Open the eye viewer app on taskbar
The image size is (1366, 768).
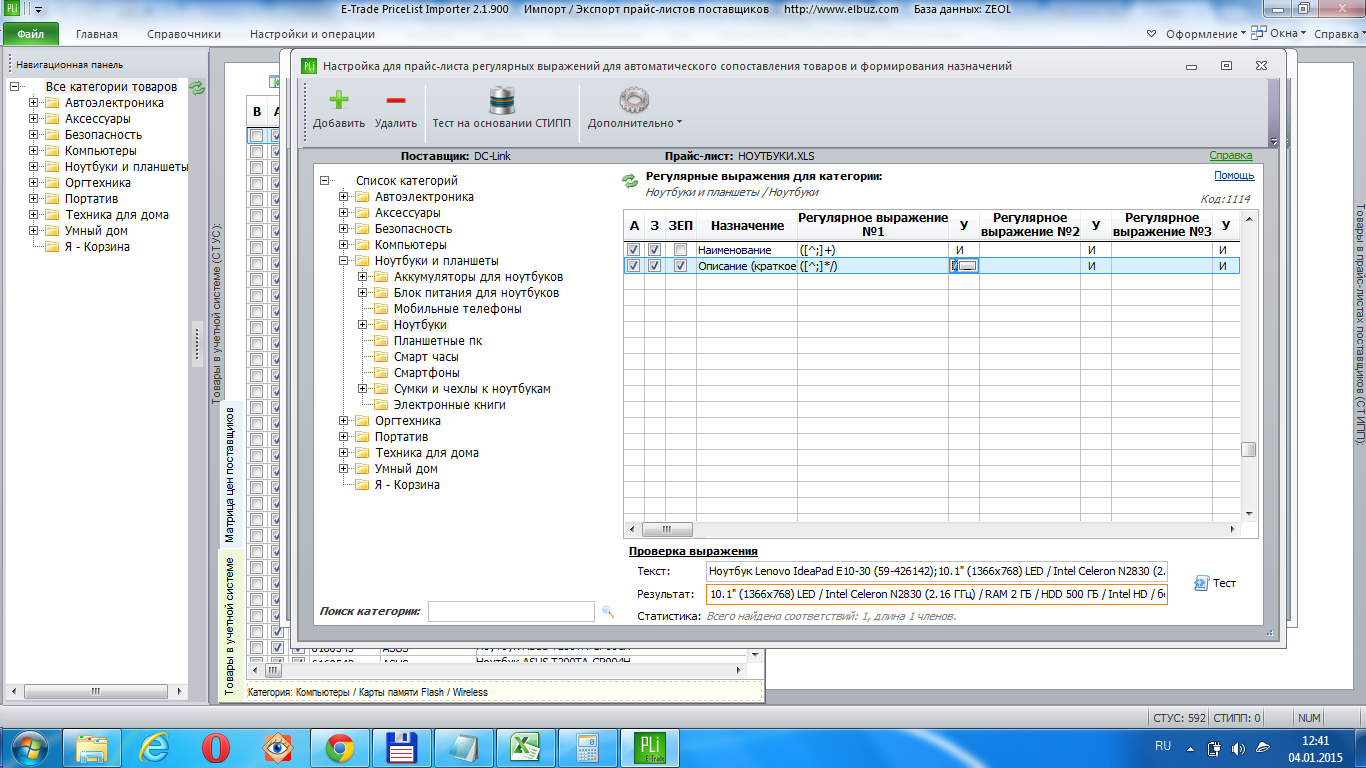[x=278, y=747]
